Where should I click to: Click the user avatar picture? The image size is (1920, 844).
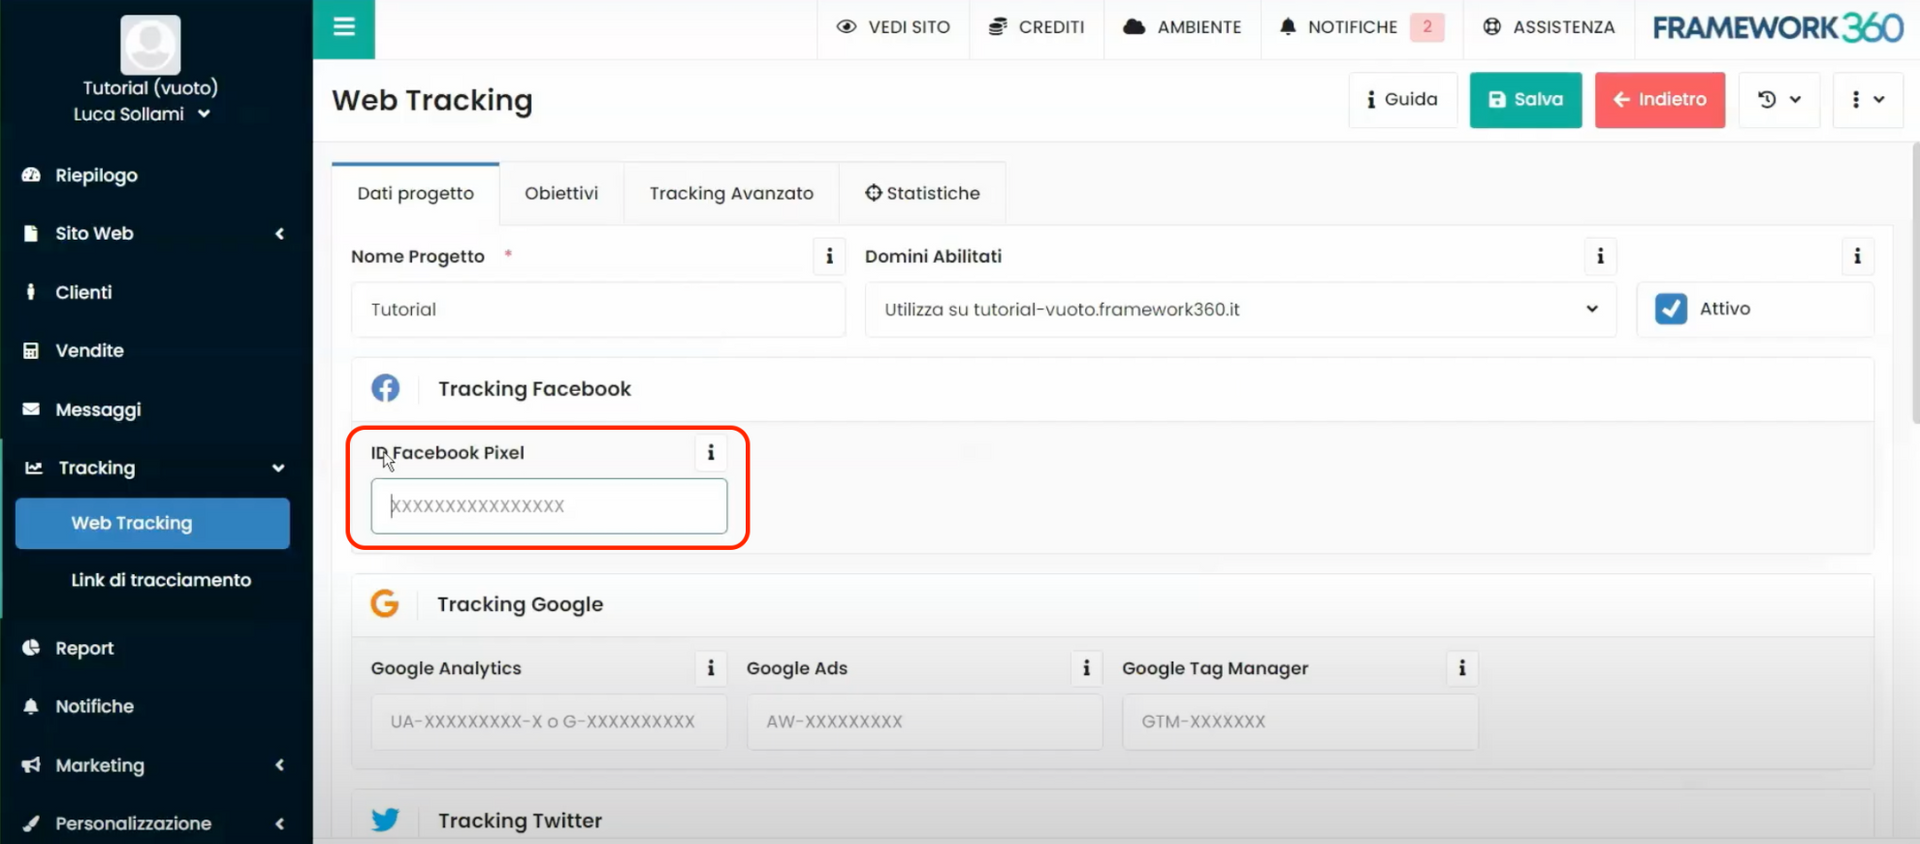(x=150, y=44)
